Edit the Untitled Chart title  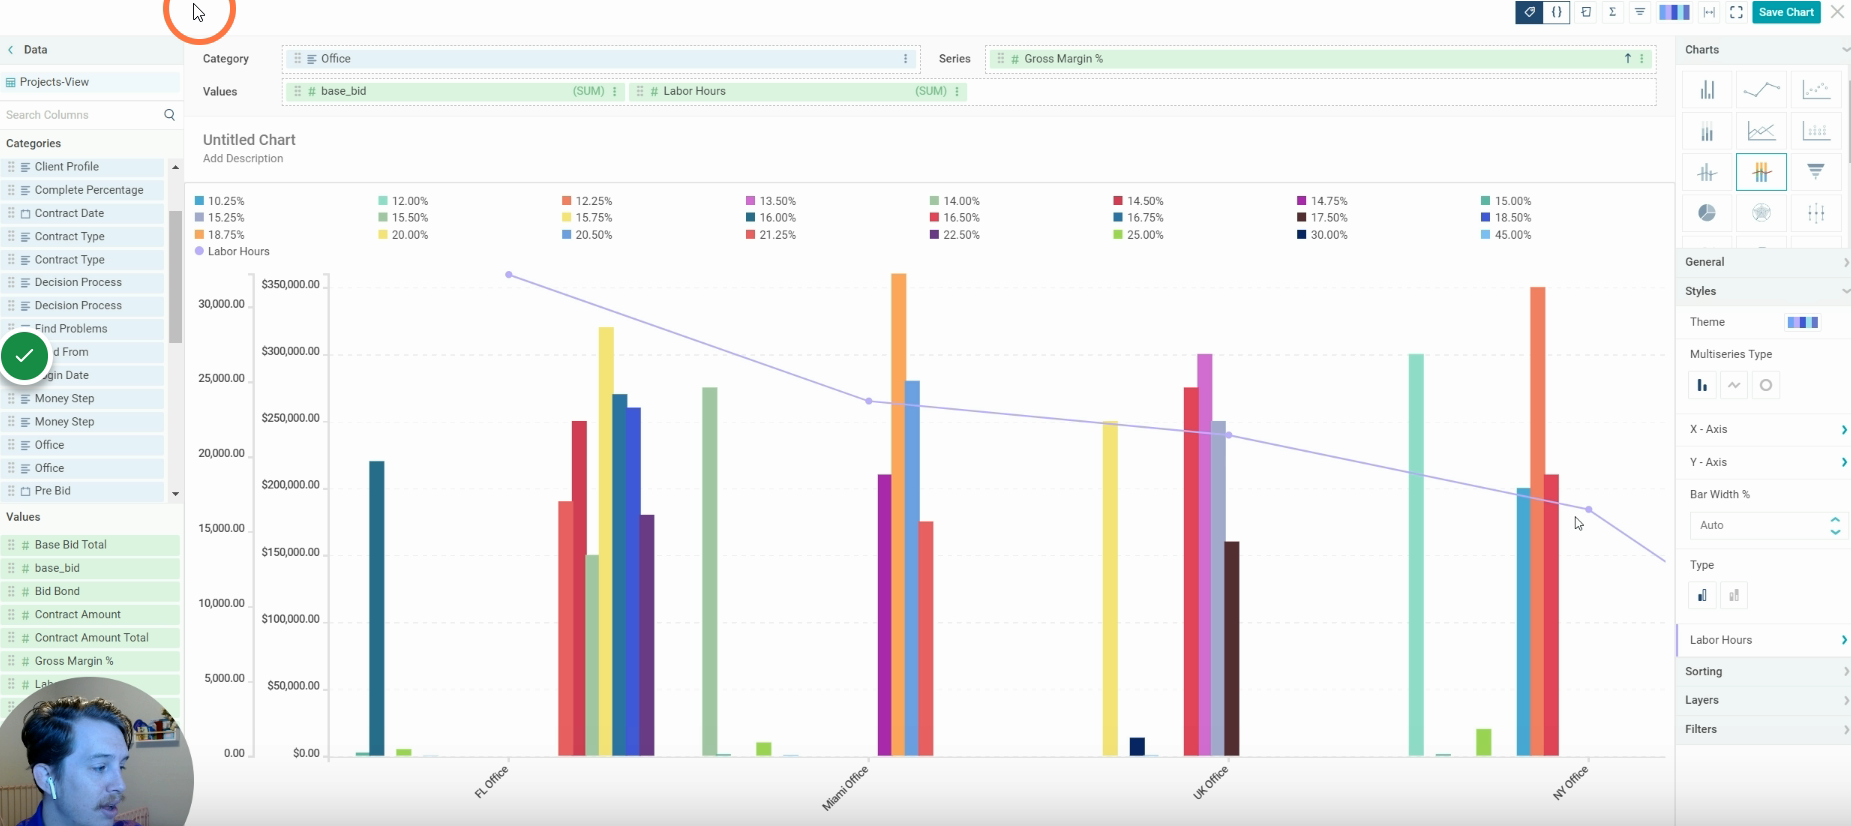click(249, 140)
